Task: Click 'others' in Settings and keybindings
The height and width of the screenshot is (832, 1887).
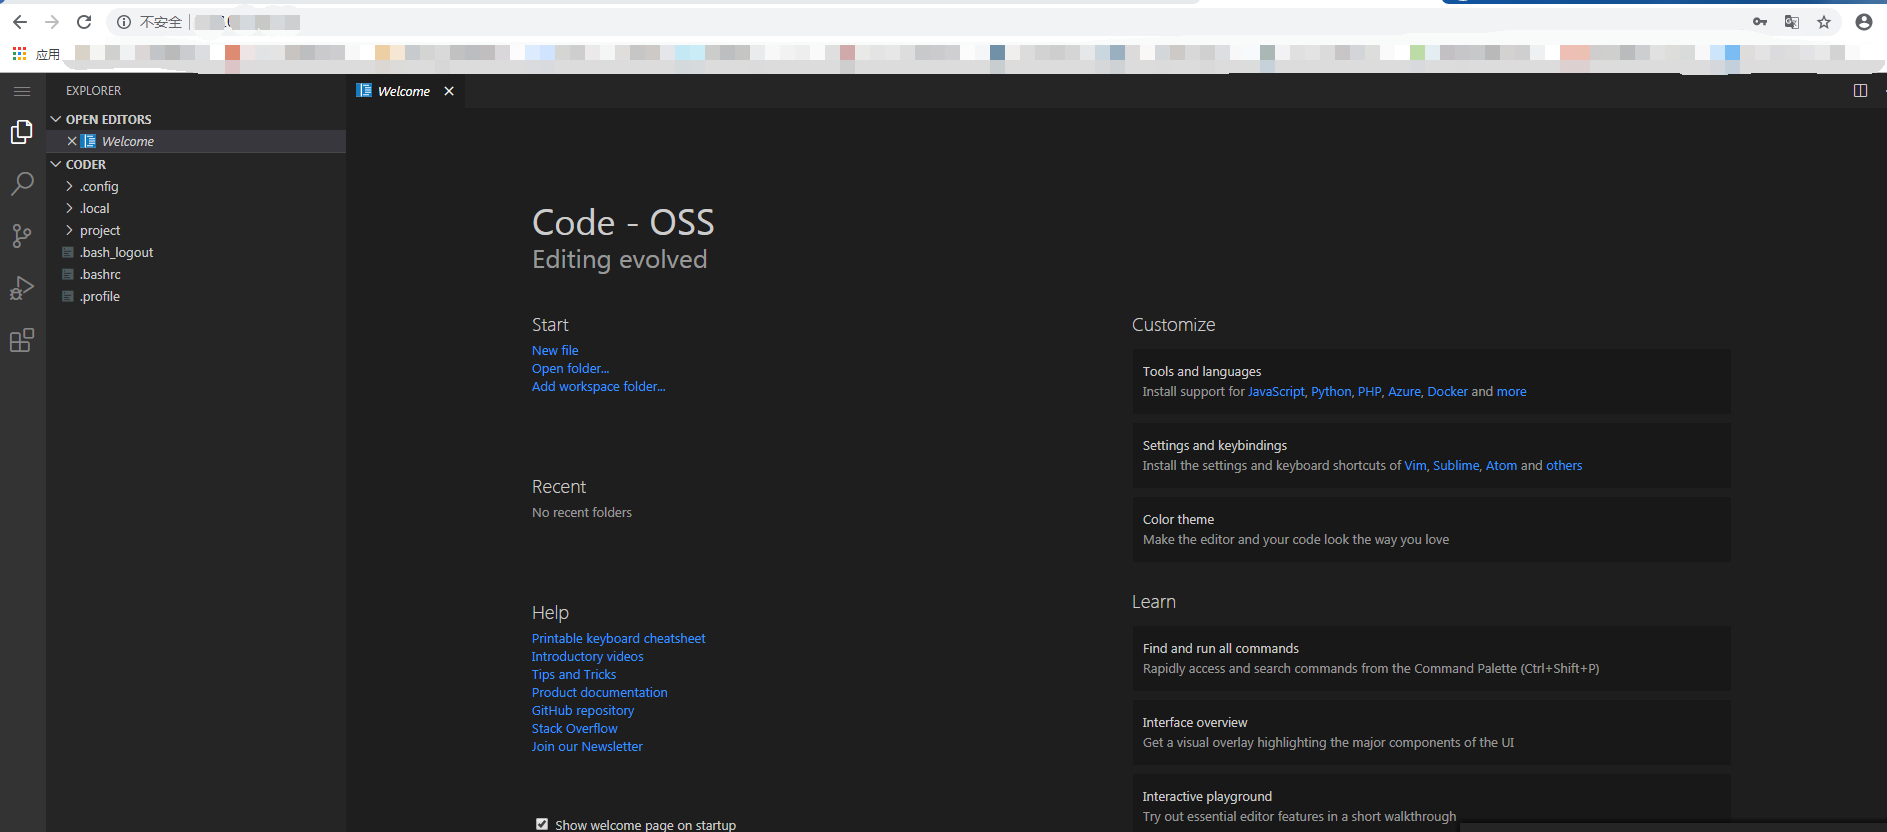Action: [1564, 466]
